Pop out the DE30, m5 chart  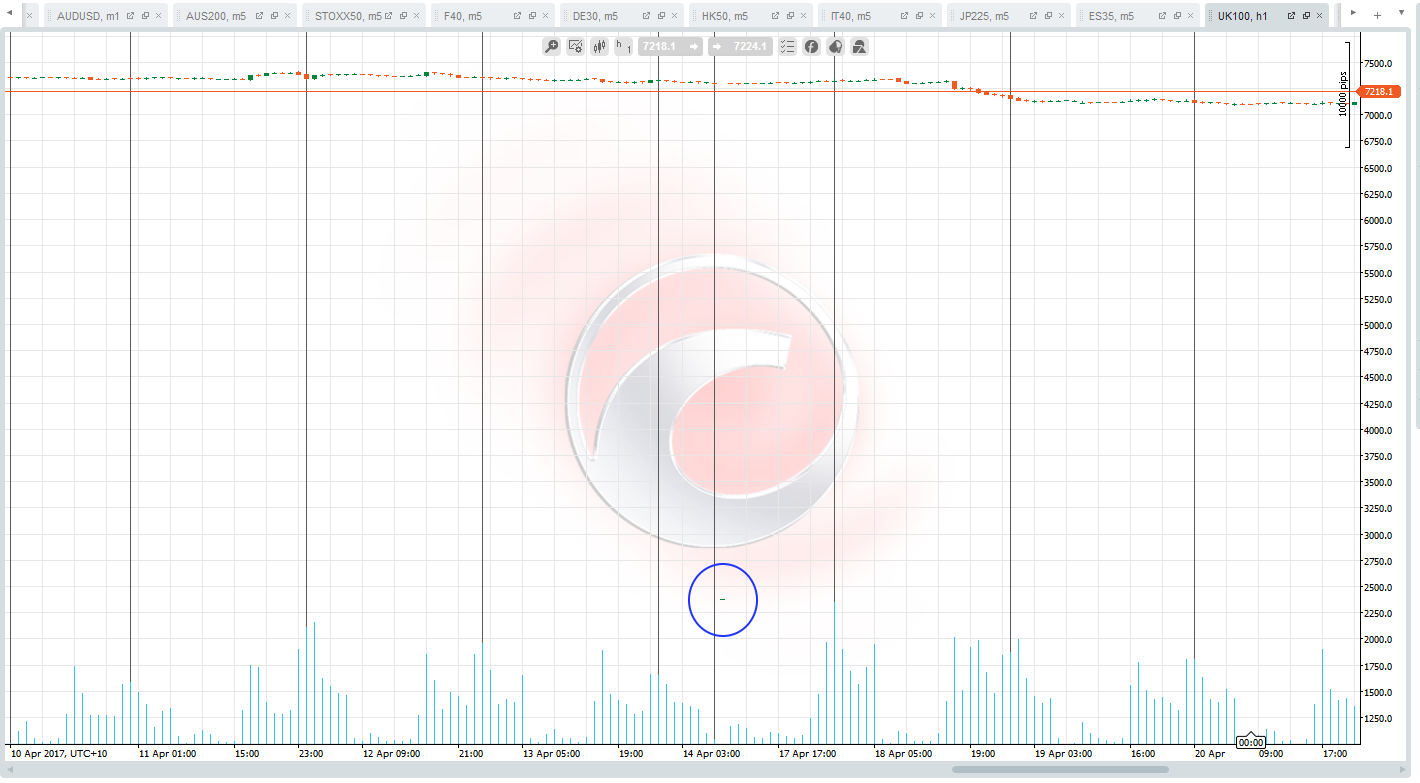(647, 16)
